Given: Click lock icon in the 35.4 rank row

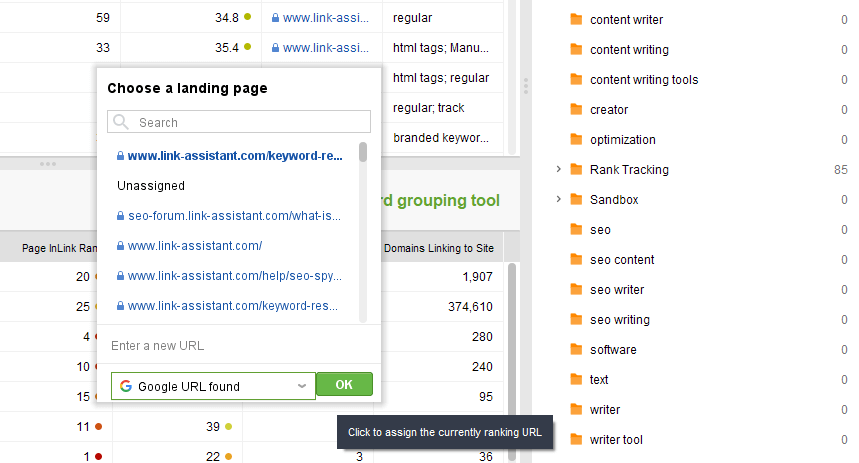Looking at the screenshot, I should (x=275, y=48).
